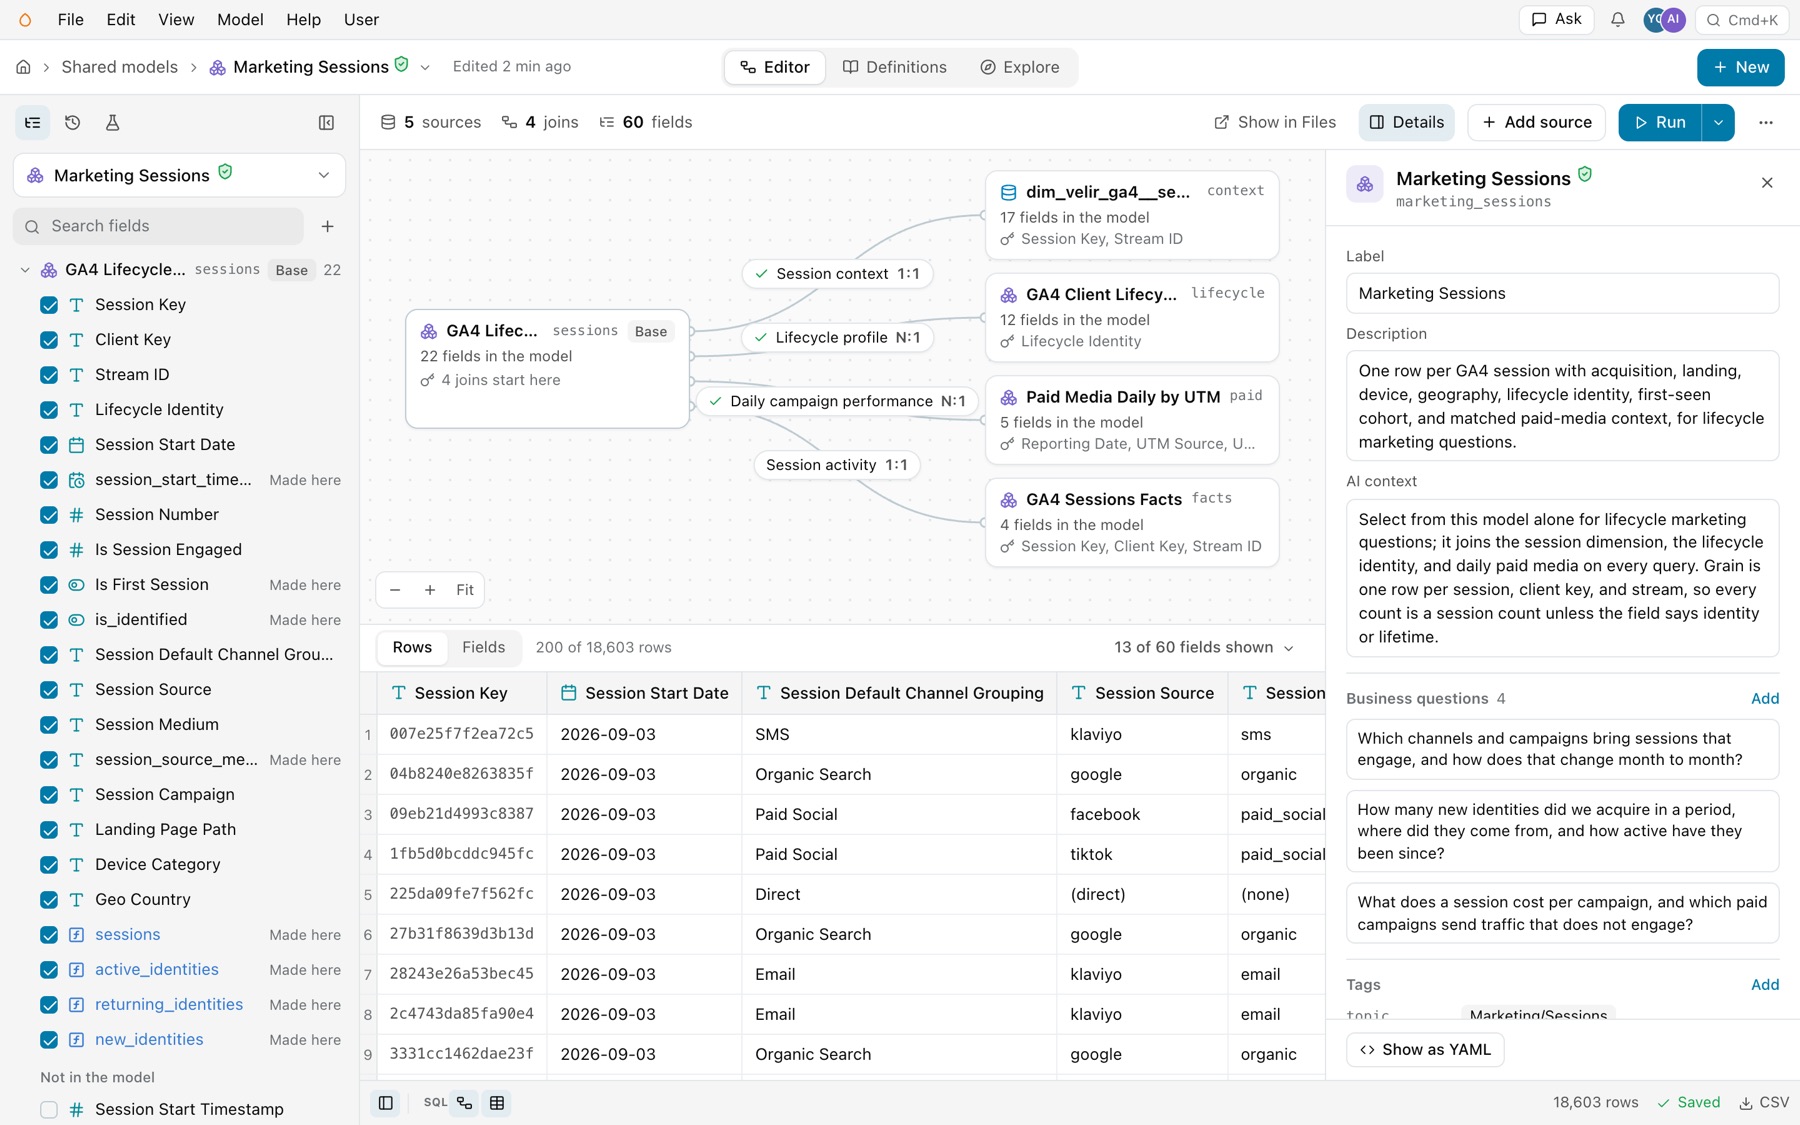Switch to the table grid view icon
The width and height of the screenshot is (1800, 1125).
pyautogui.click(x=497, y=1103)
